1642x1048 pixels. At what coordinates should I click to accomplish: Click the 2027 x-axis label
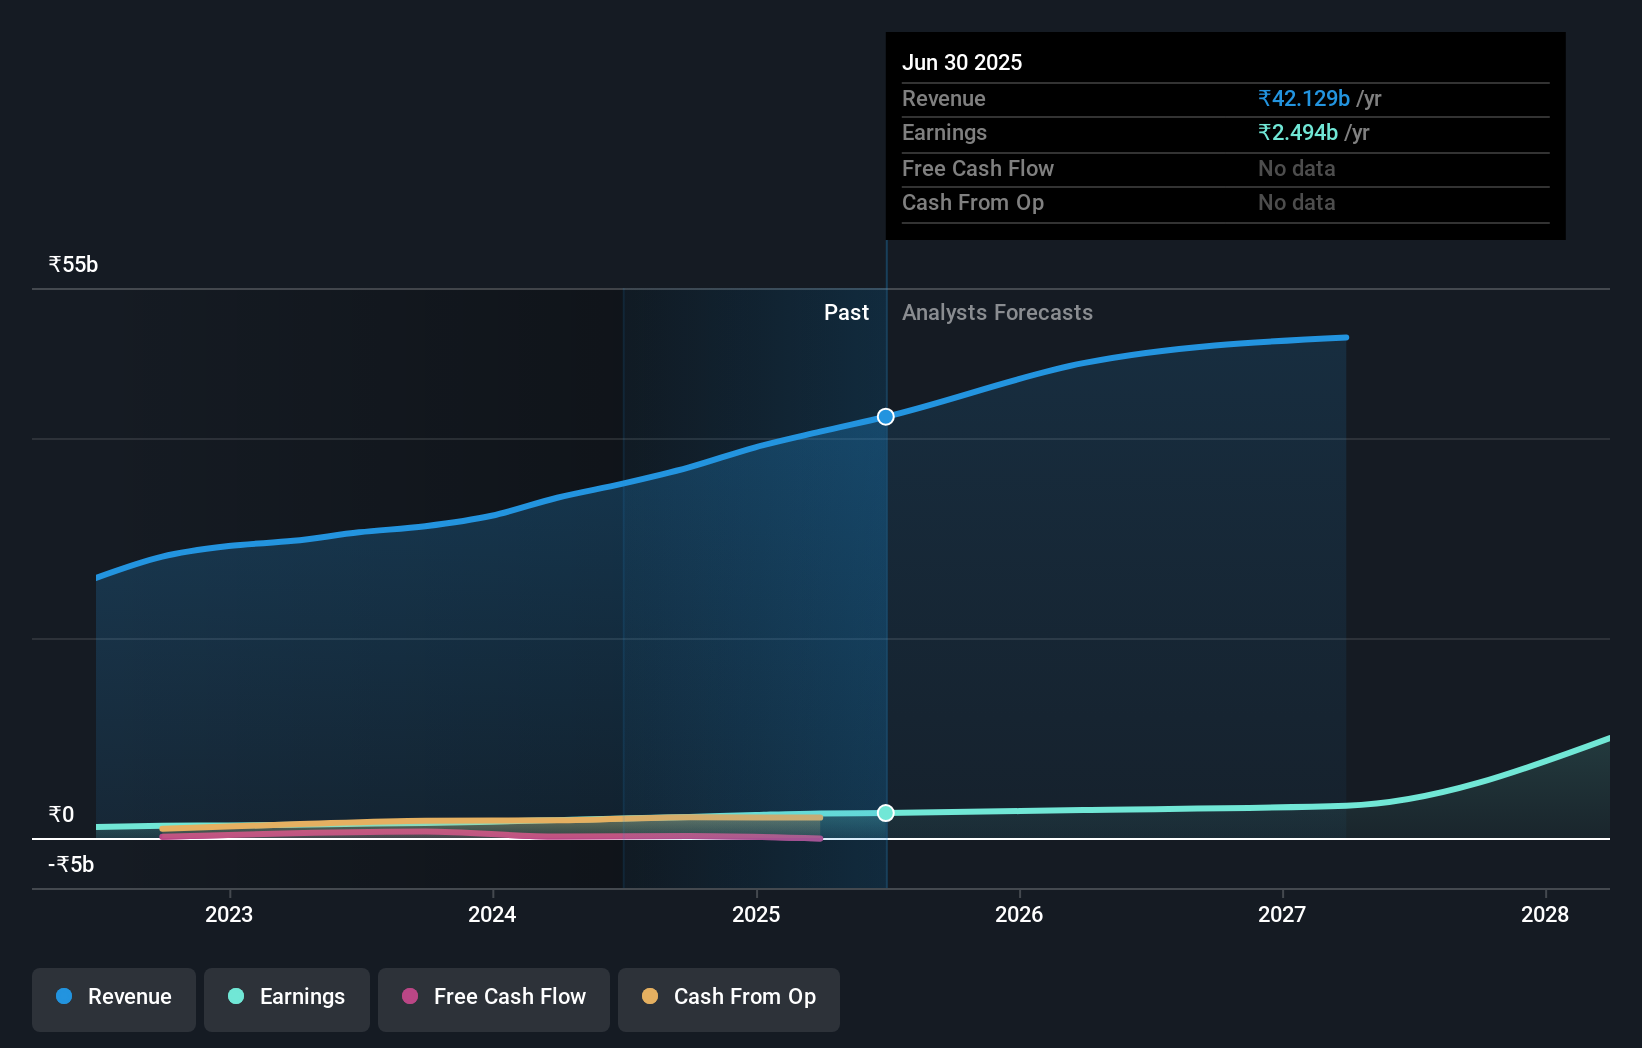point(1282,914)
